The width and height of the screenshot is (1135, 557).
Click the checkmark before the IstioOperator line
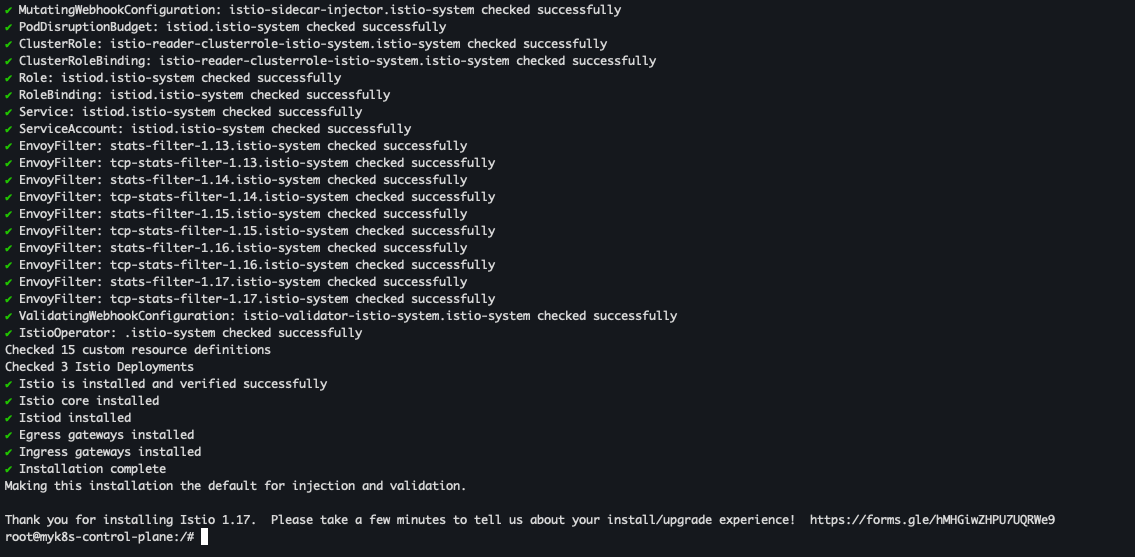8,333
